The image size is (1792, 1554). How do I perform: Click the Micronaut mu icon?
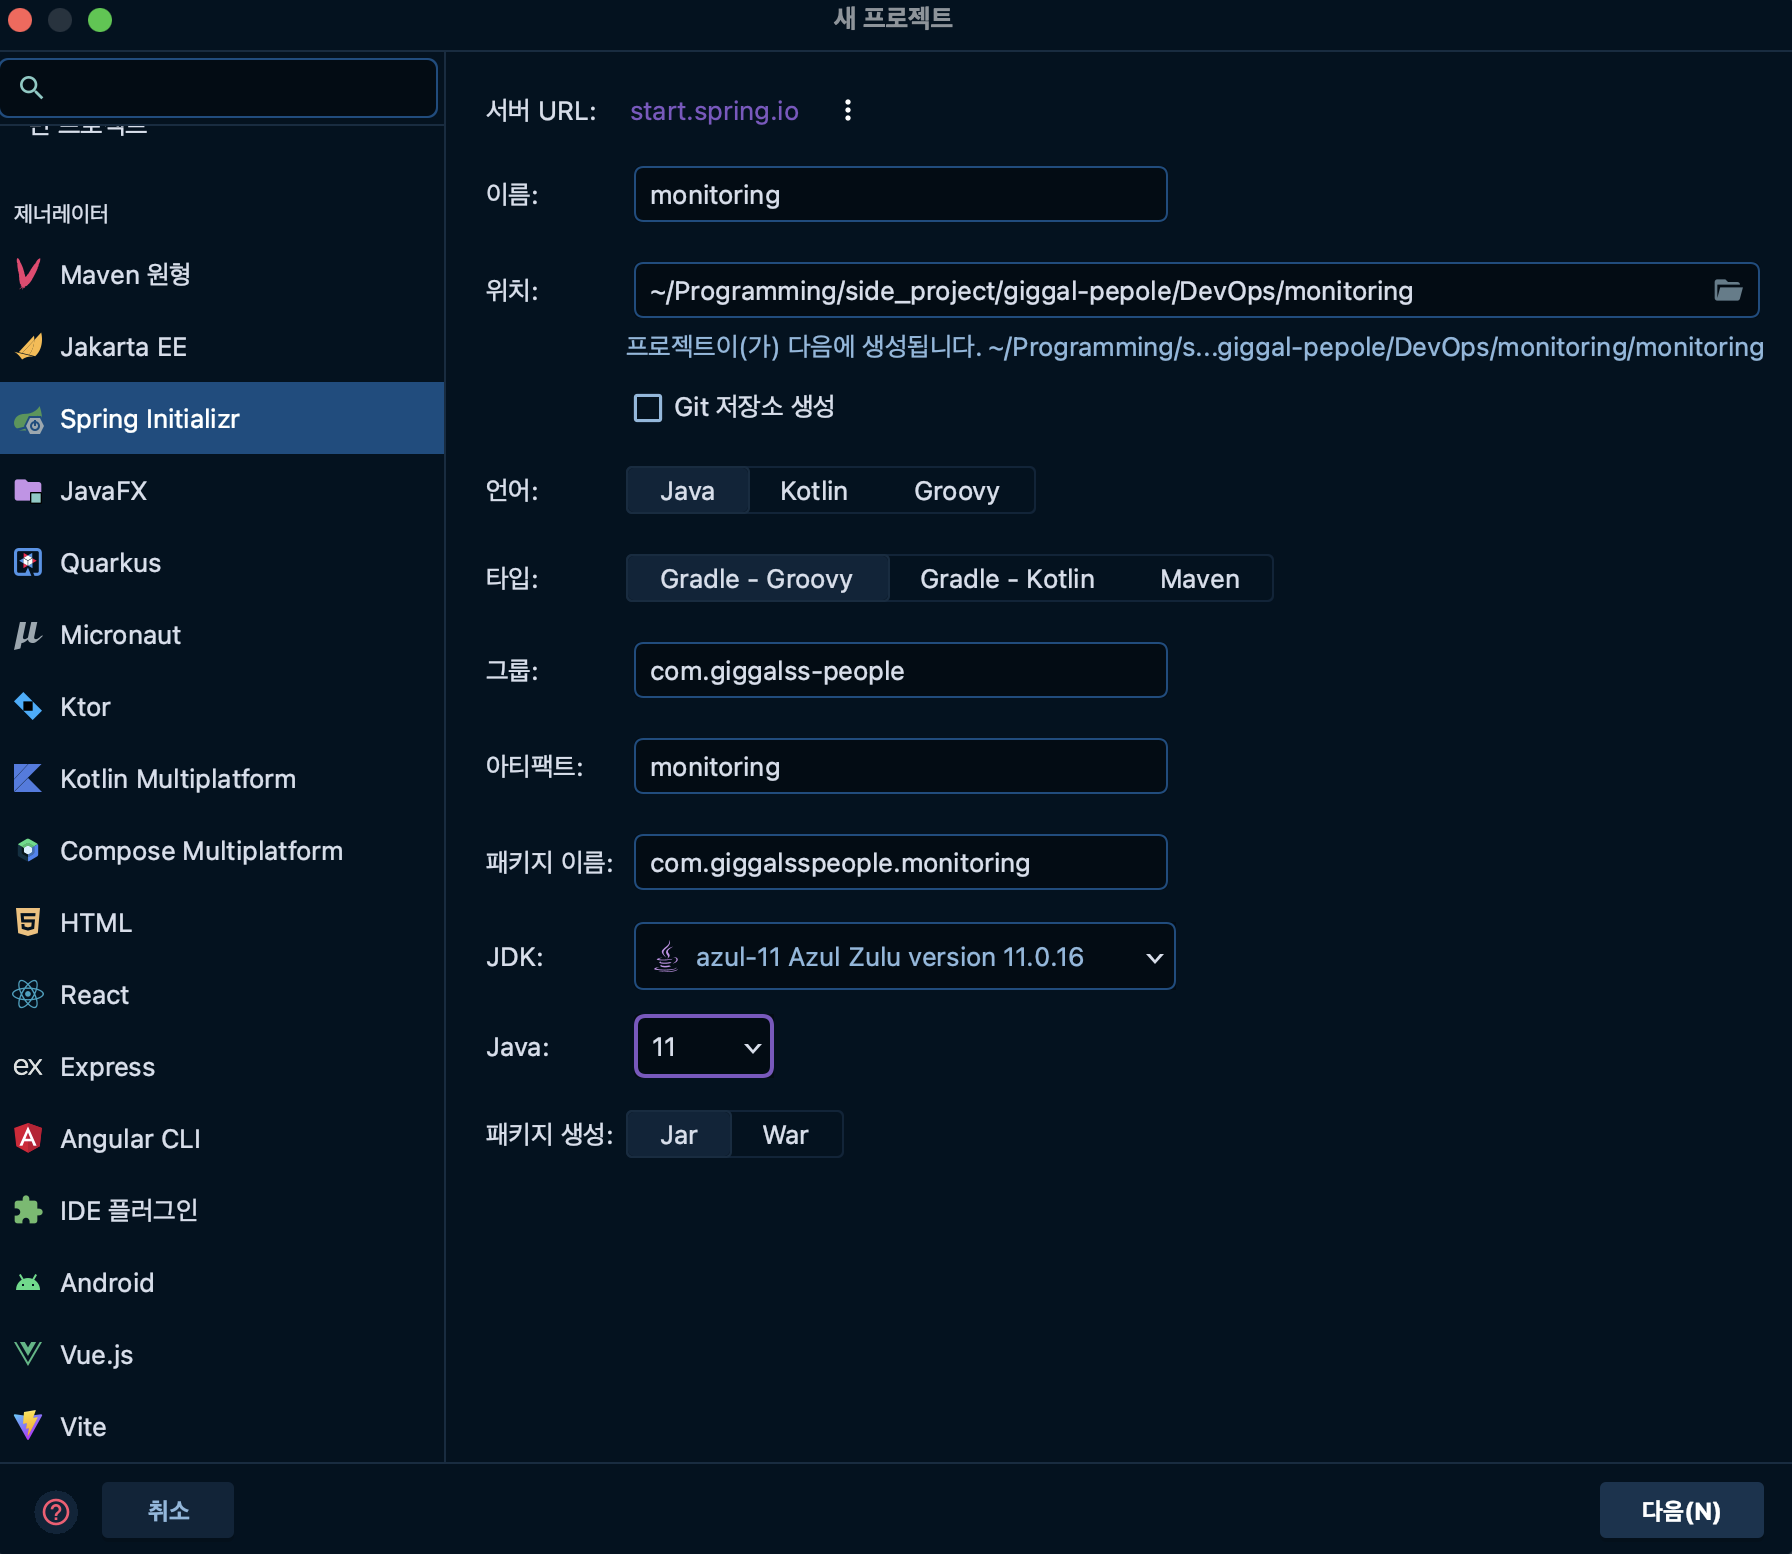(28, 635)
